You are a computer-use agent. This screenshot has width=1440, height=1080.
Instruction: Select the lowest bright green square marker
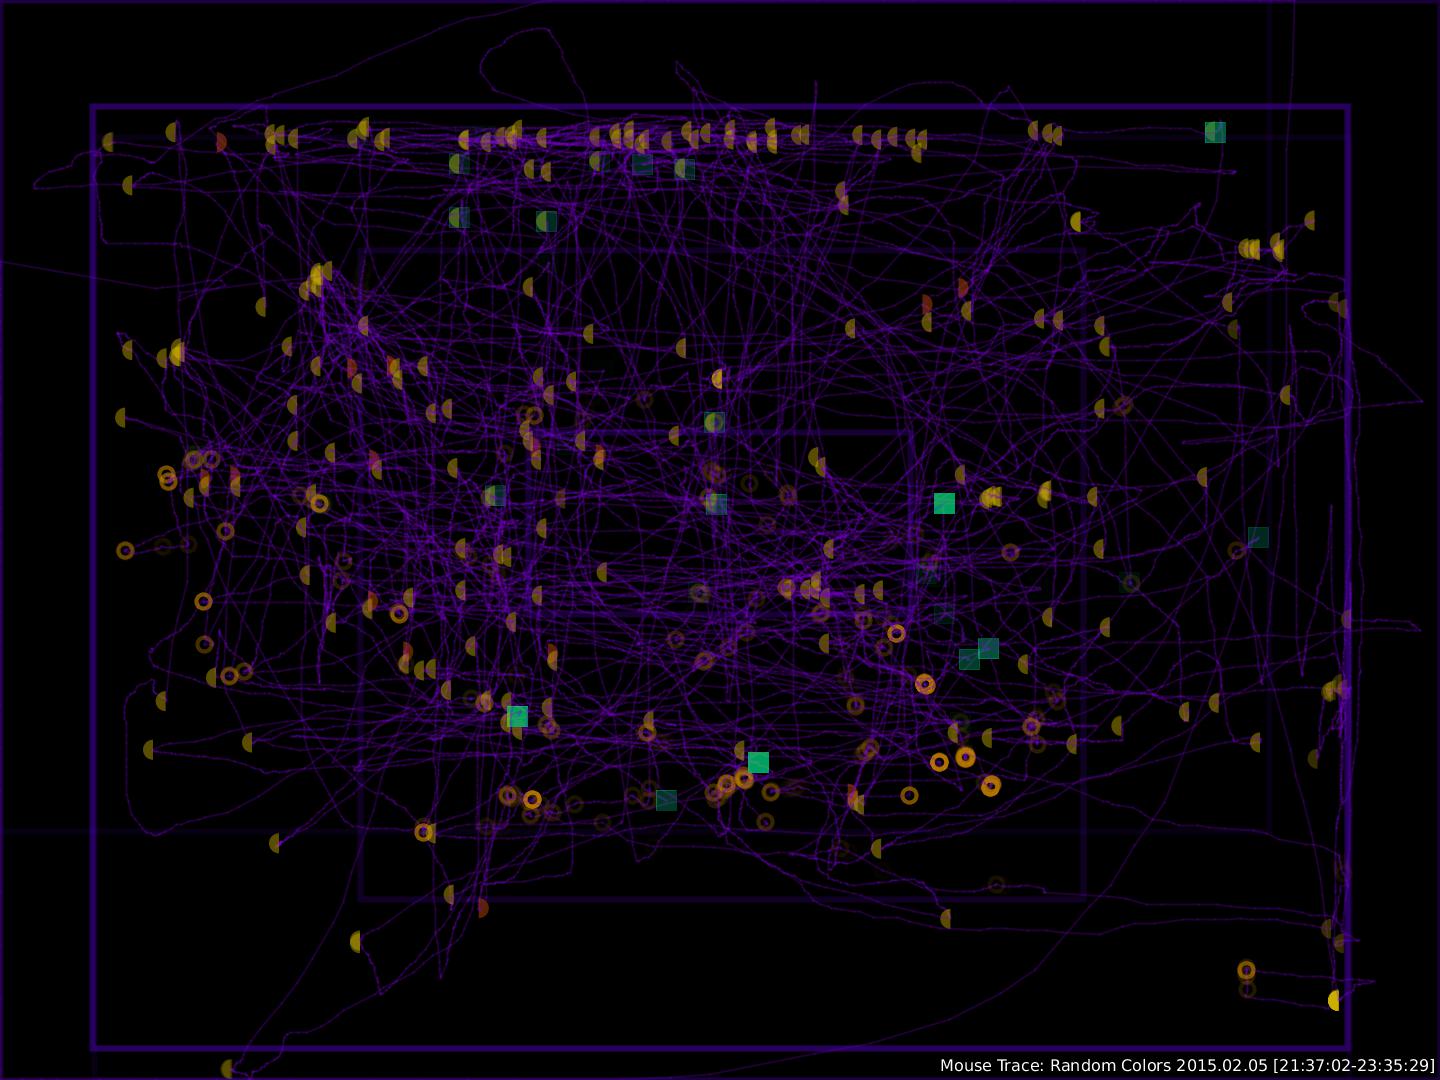[x=758, y=763]
